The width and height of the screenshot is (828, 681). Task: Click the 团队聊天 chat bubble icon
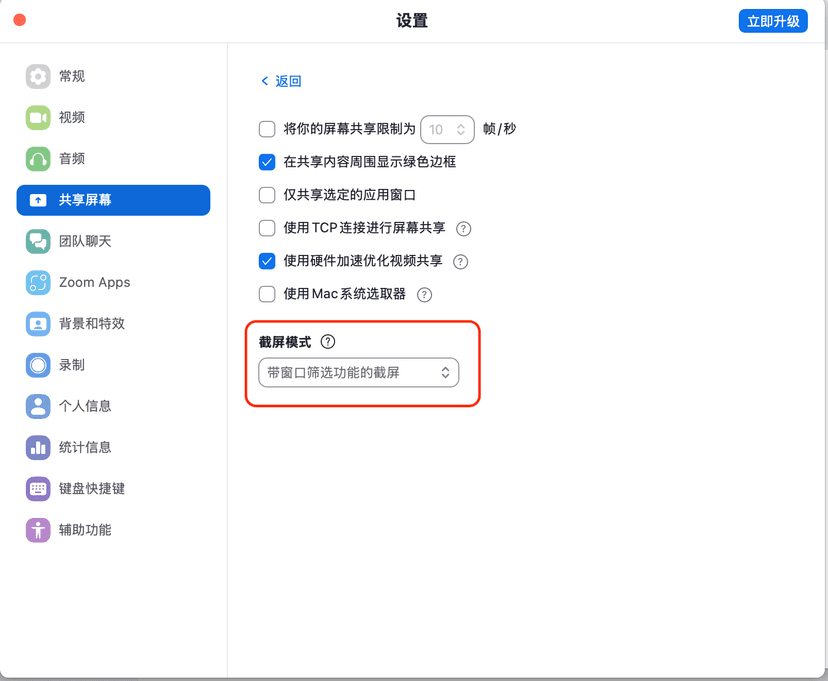[x=38, y=241]
